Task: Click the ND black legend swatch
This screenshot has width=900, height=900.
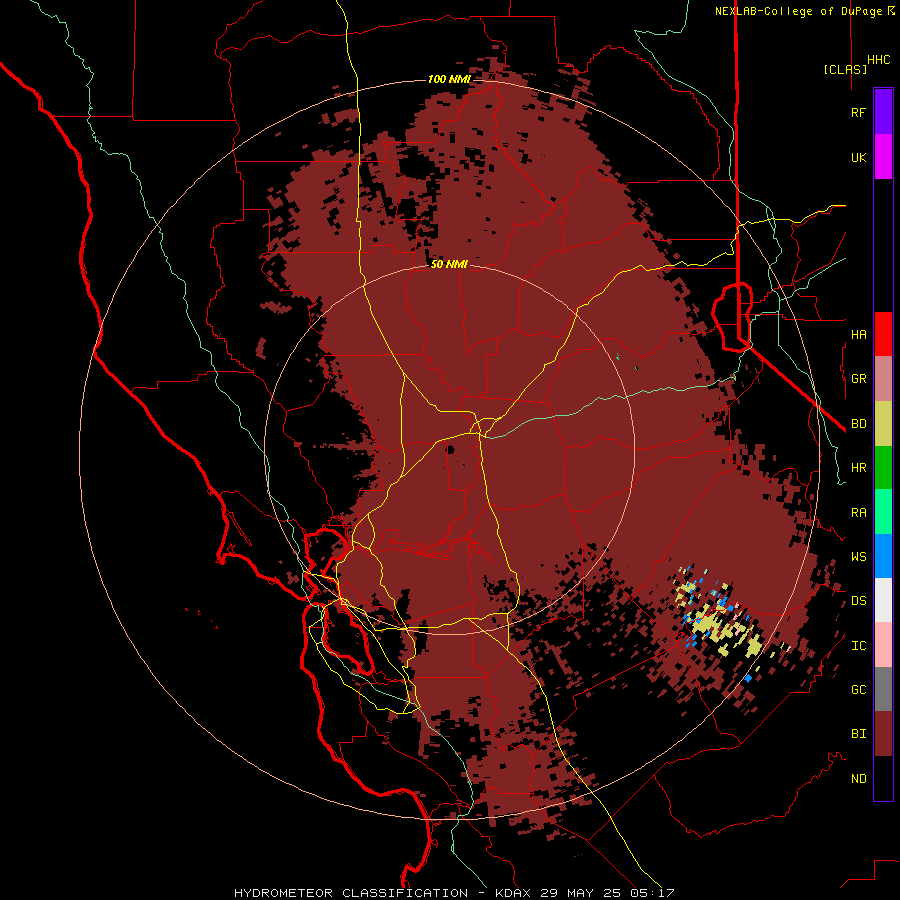Action: (x=883, y=778)
